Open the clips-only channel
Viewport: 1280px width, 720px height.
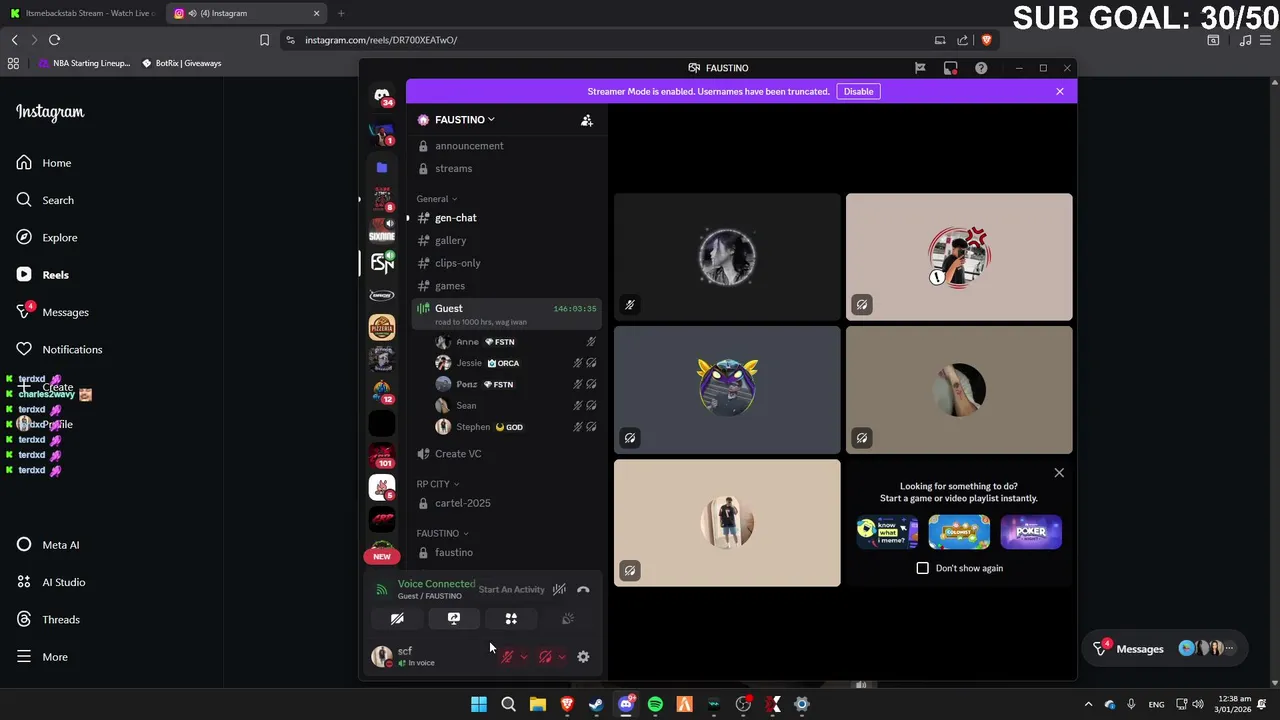coord(507,263)
